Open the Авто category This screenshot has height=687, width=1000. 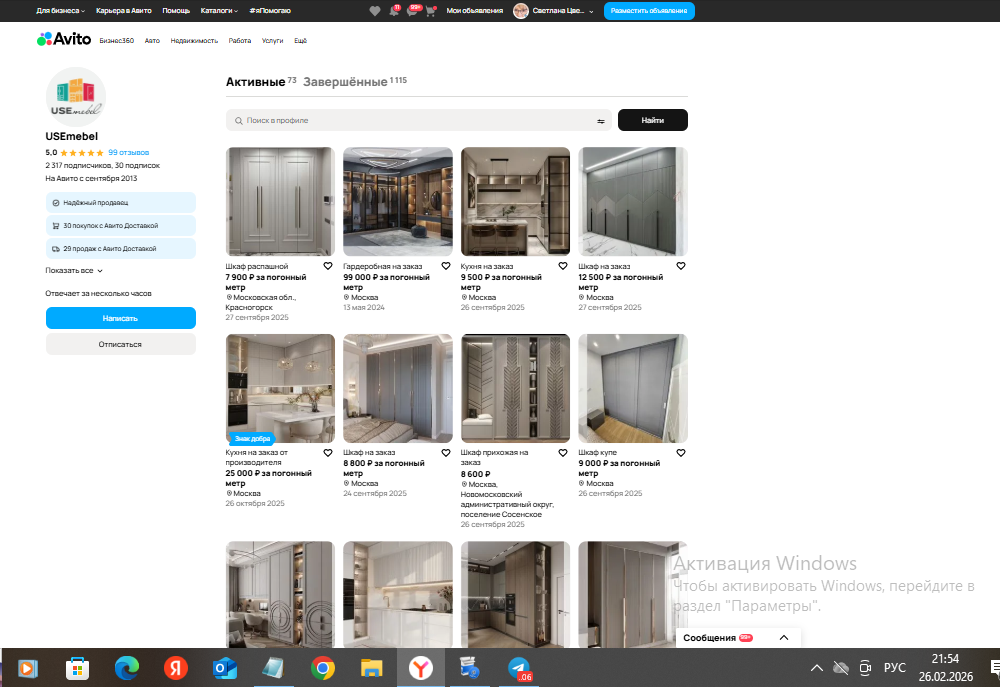152,41
